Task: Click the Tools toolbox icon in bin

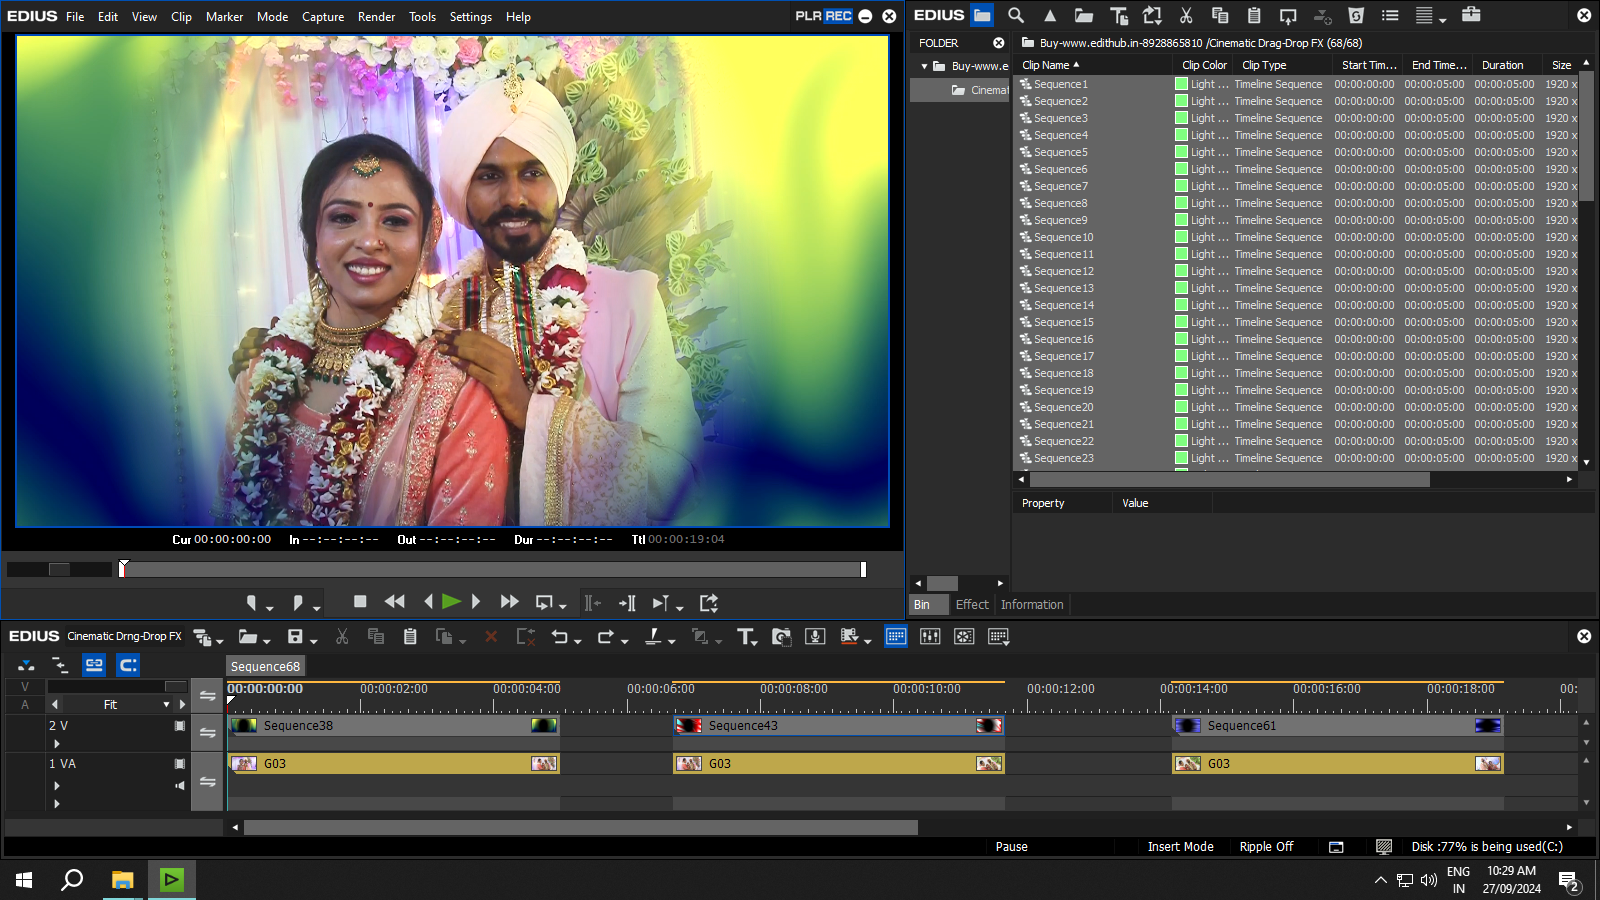Action: point(1471,15)
